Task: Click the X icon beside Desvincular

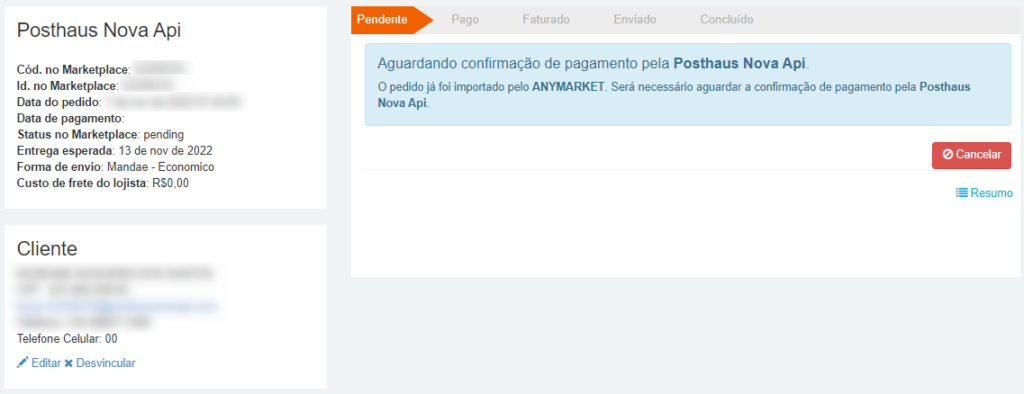Action: tap(69, 363)
